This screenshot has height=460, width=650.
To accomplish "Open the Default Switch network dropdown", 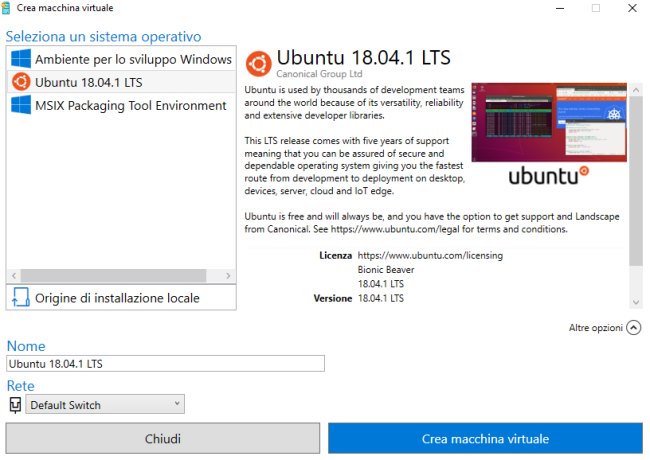I will click(105, 404).
